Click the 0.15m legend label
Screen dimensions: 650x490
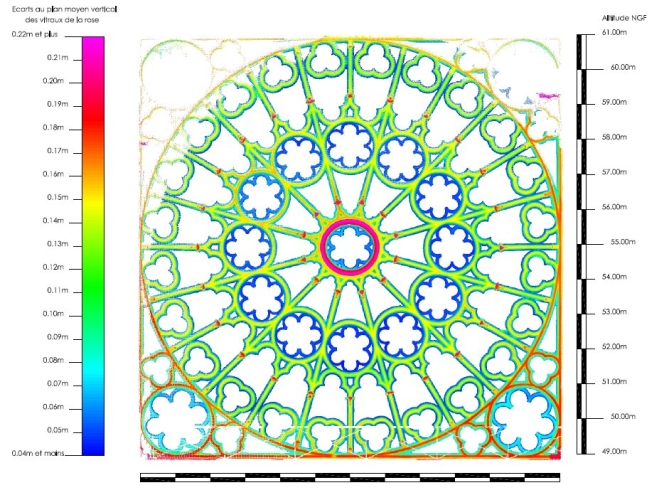click(58, 197)
